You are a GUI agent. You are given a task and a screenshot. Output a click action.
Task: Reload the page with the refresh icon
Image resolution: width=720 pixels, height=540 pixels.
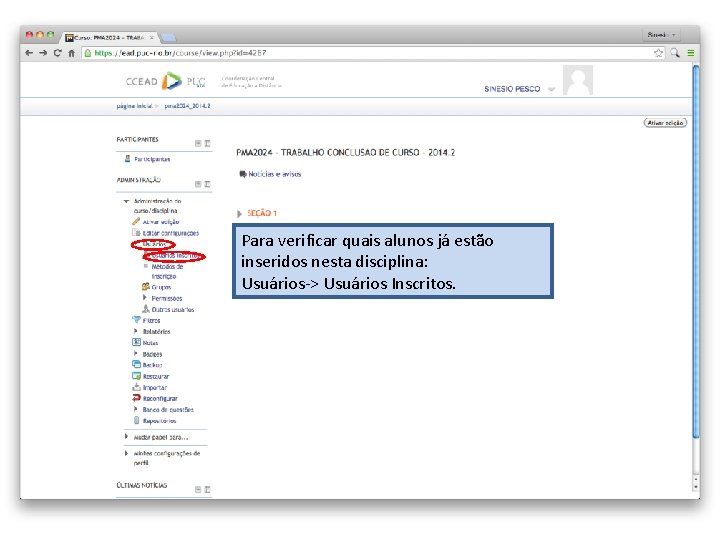coord(57,53)
